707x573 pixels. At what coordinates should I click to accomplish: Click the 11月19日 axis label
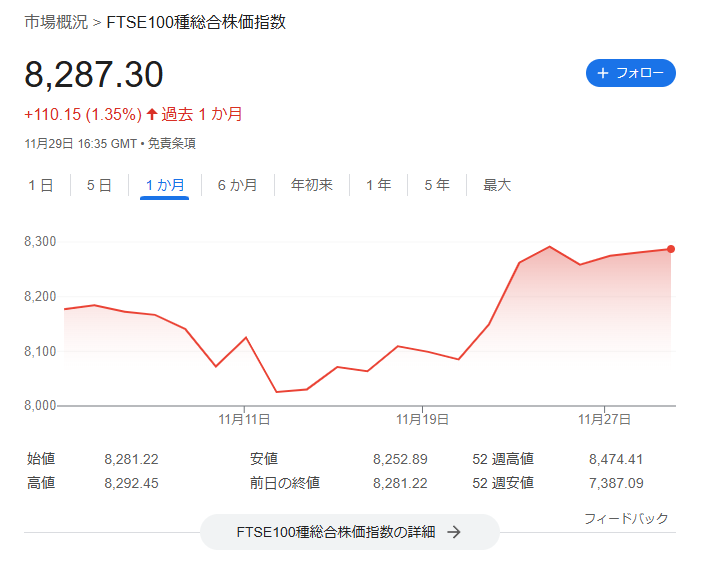tap(422, 420)
